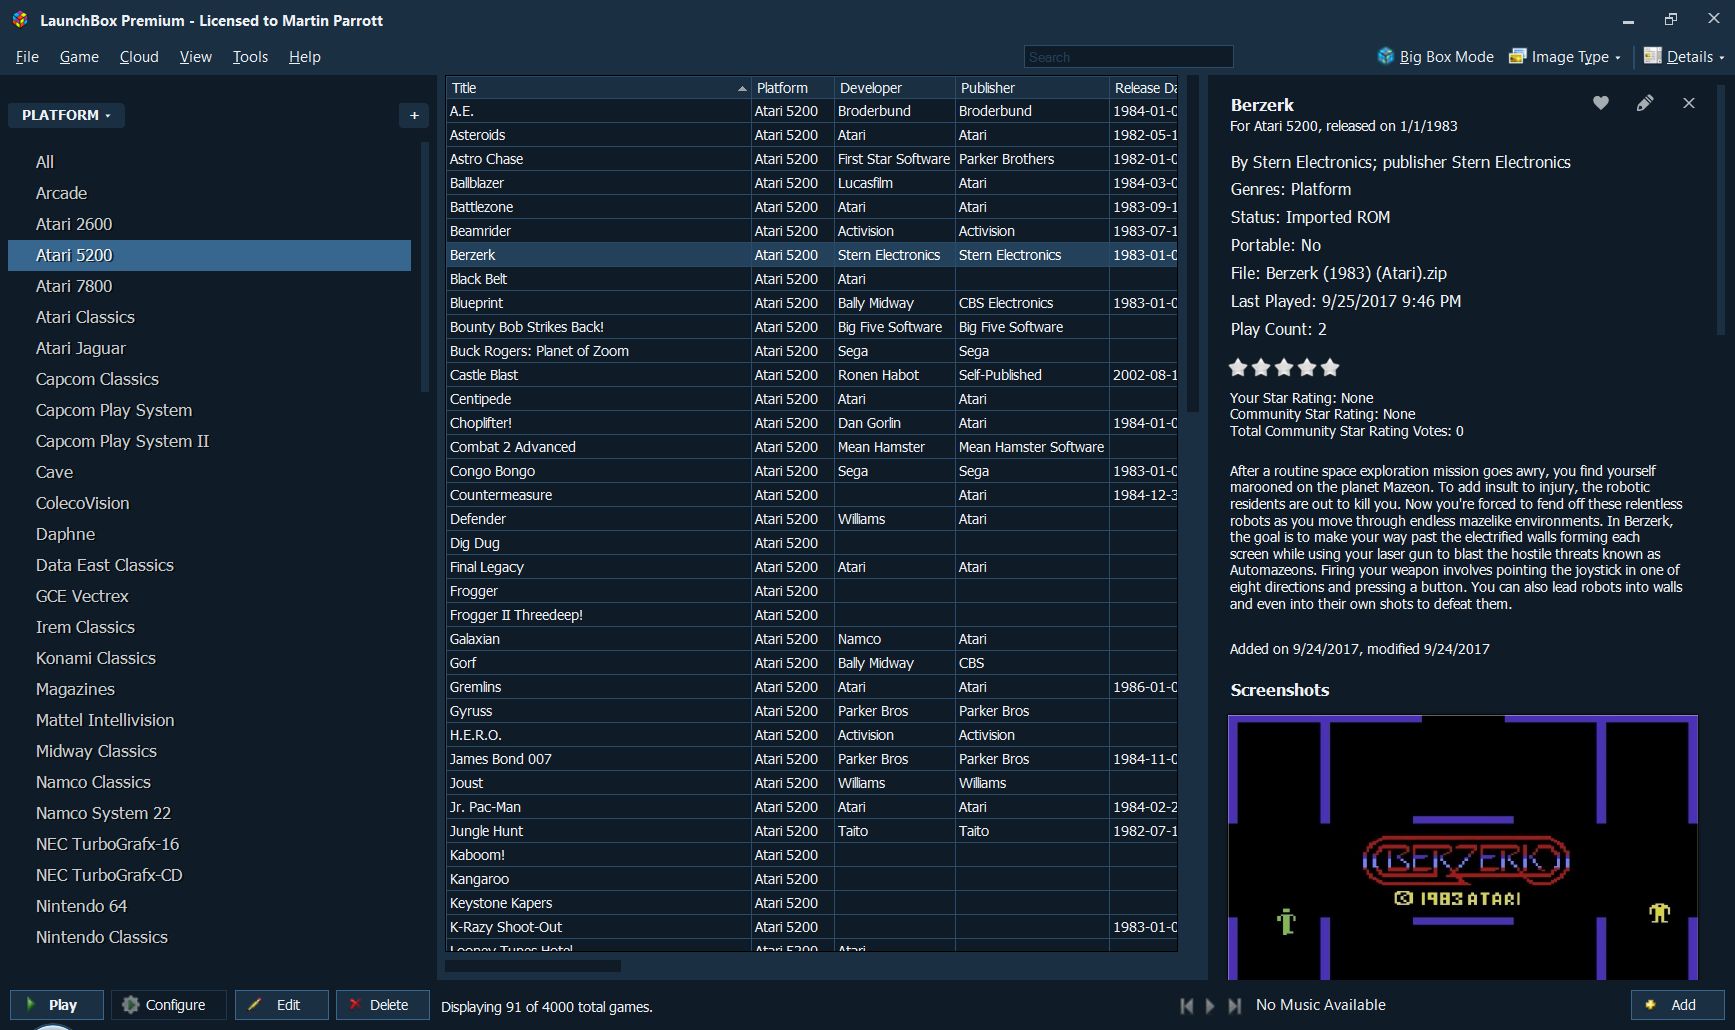Screen dimensions: 1735x1030
Task: Click the Play button
Action: coord(57,1005)
